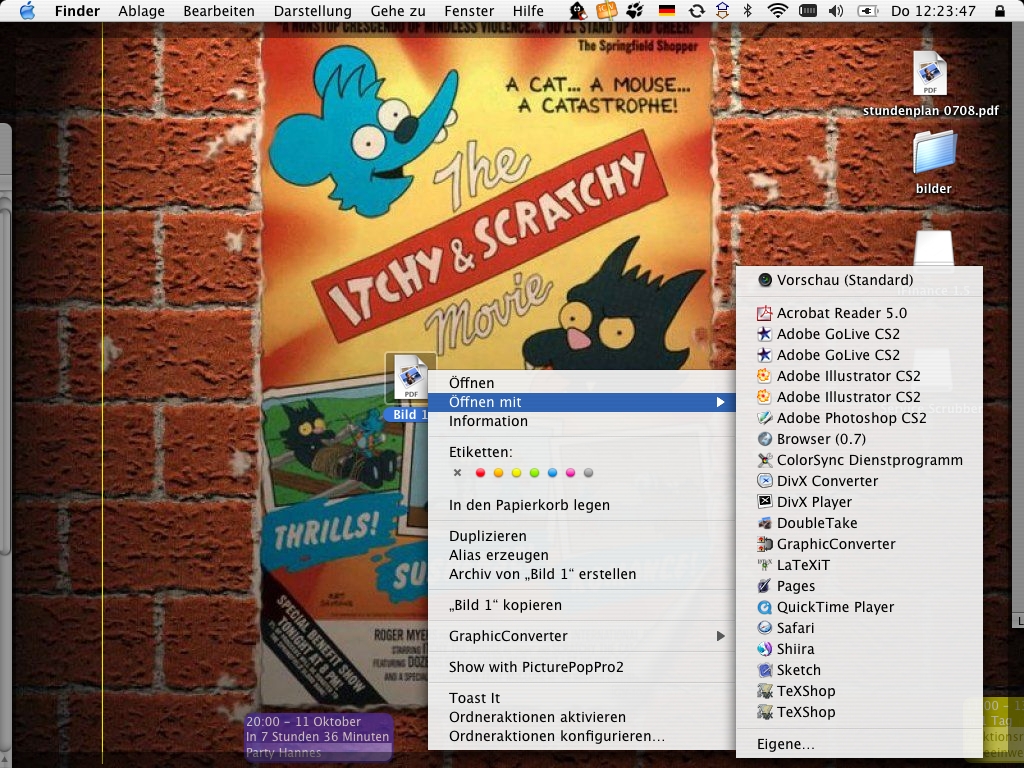The image size is (1024, 768).
Task: Open the Bearbeiten menu
Action: (219, 11)
